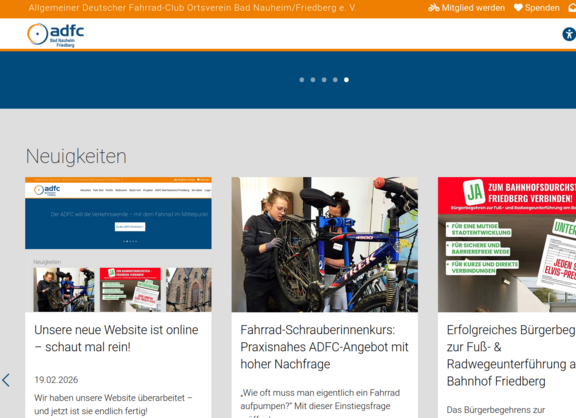The height and width of the screenshot is (418, 576).
Task: Click the previous news arrow chevron
Action: point(6,380)
